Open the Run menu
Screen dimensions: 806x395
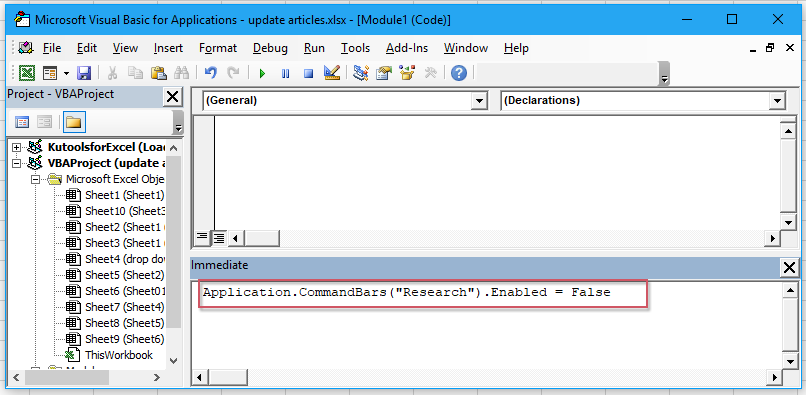314,48
